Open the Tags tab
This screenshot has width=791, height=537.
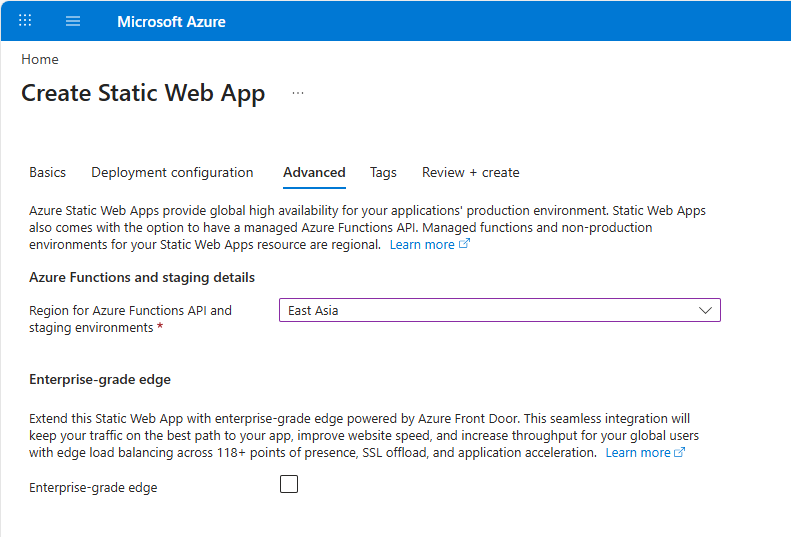pos(383,173)
